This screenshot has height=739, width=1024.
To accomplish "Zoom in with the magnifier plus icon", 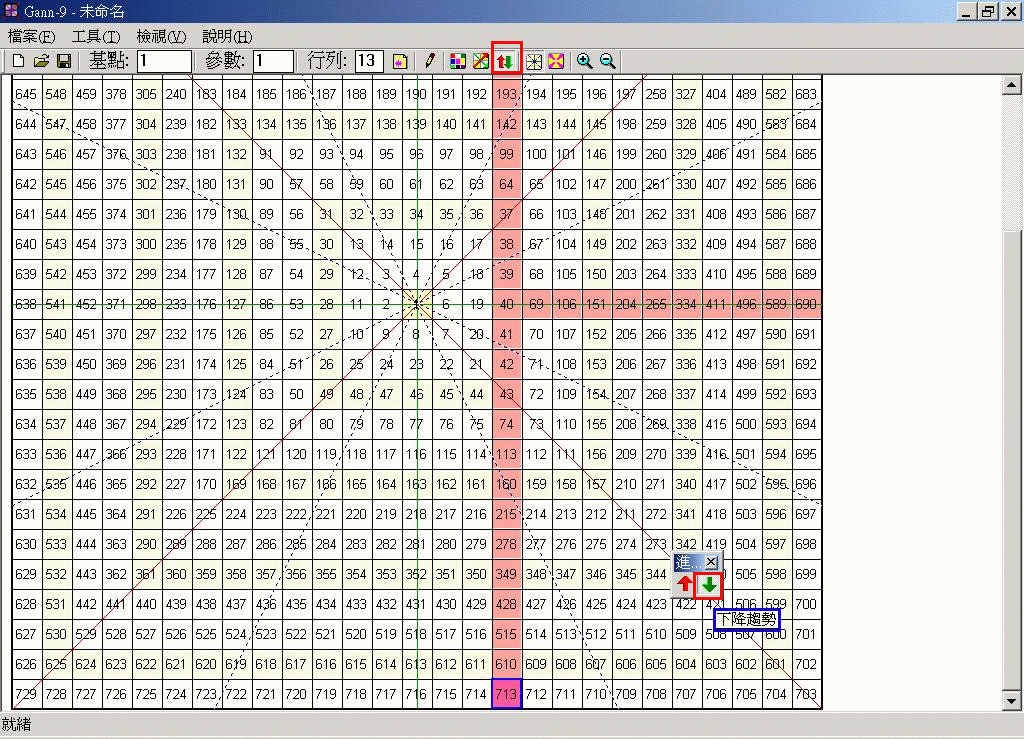I will 584,61.
